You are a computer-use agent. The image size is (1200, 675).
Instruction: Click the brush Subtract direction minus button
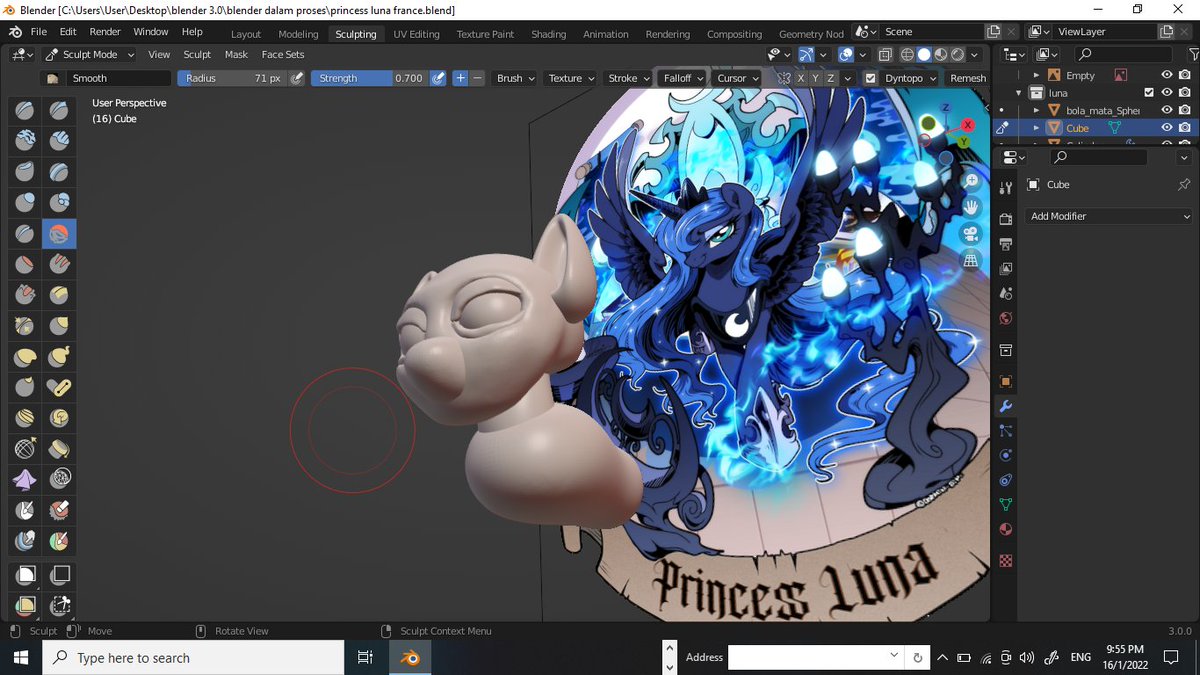click(x=477, y=78)
